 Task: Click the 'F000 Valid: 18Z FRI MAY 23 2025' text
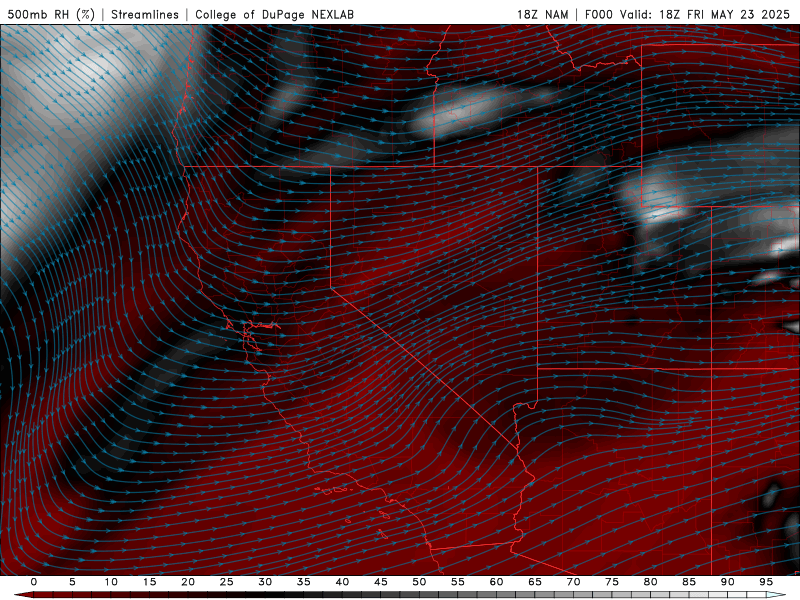687,14
